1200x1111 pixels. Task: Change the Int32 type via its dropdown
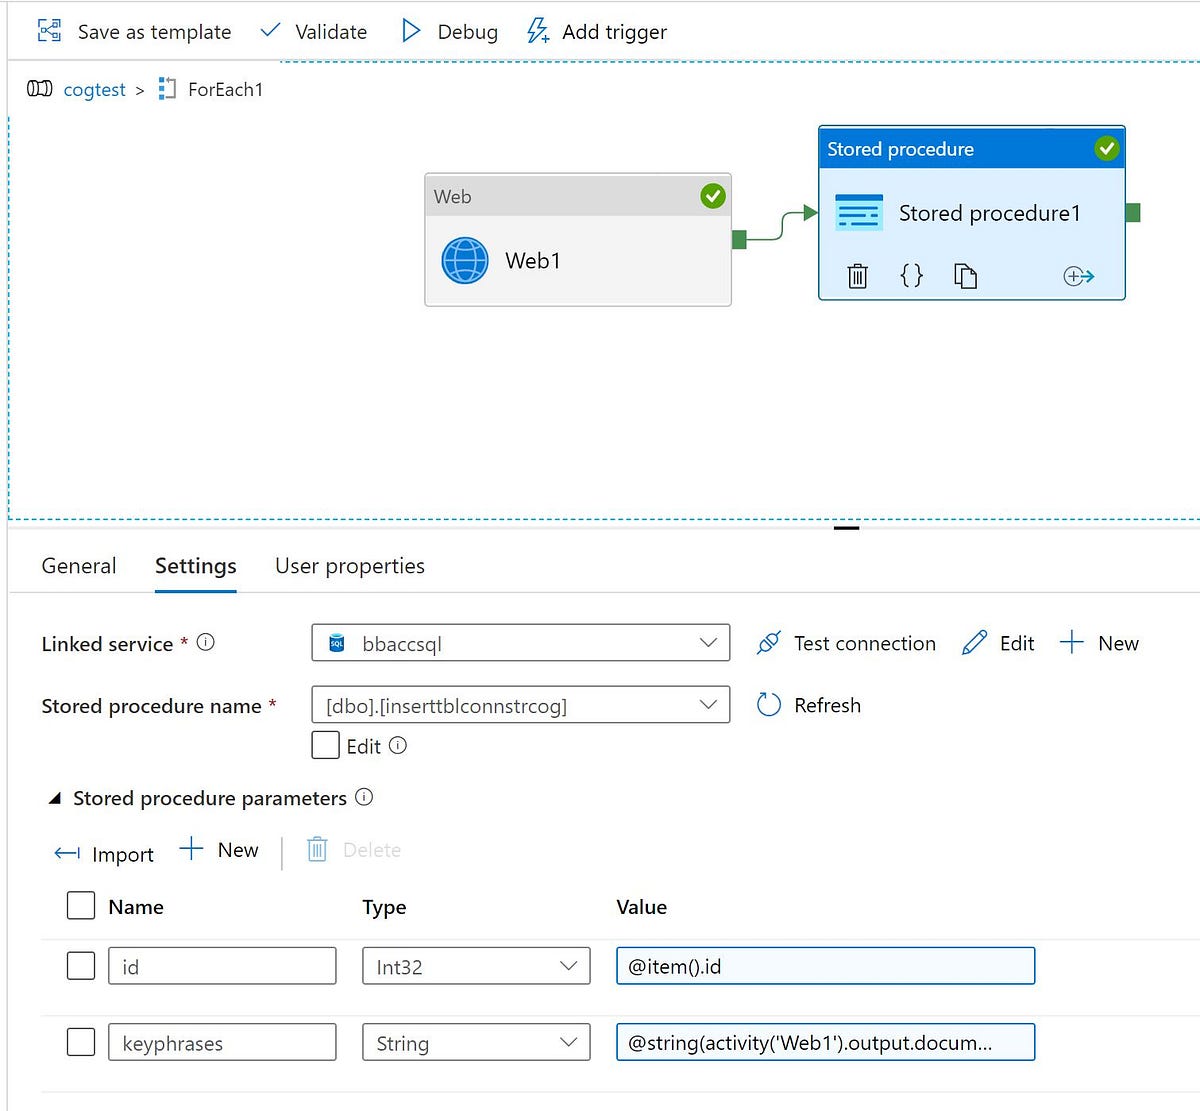click(x=567, y=966)
